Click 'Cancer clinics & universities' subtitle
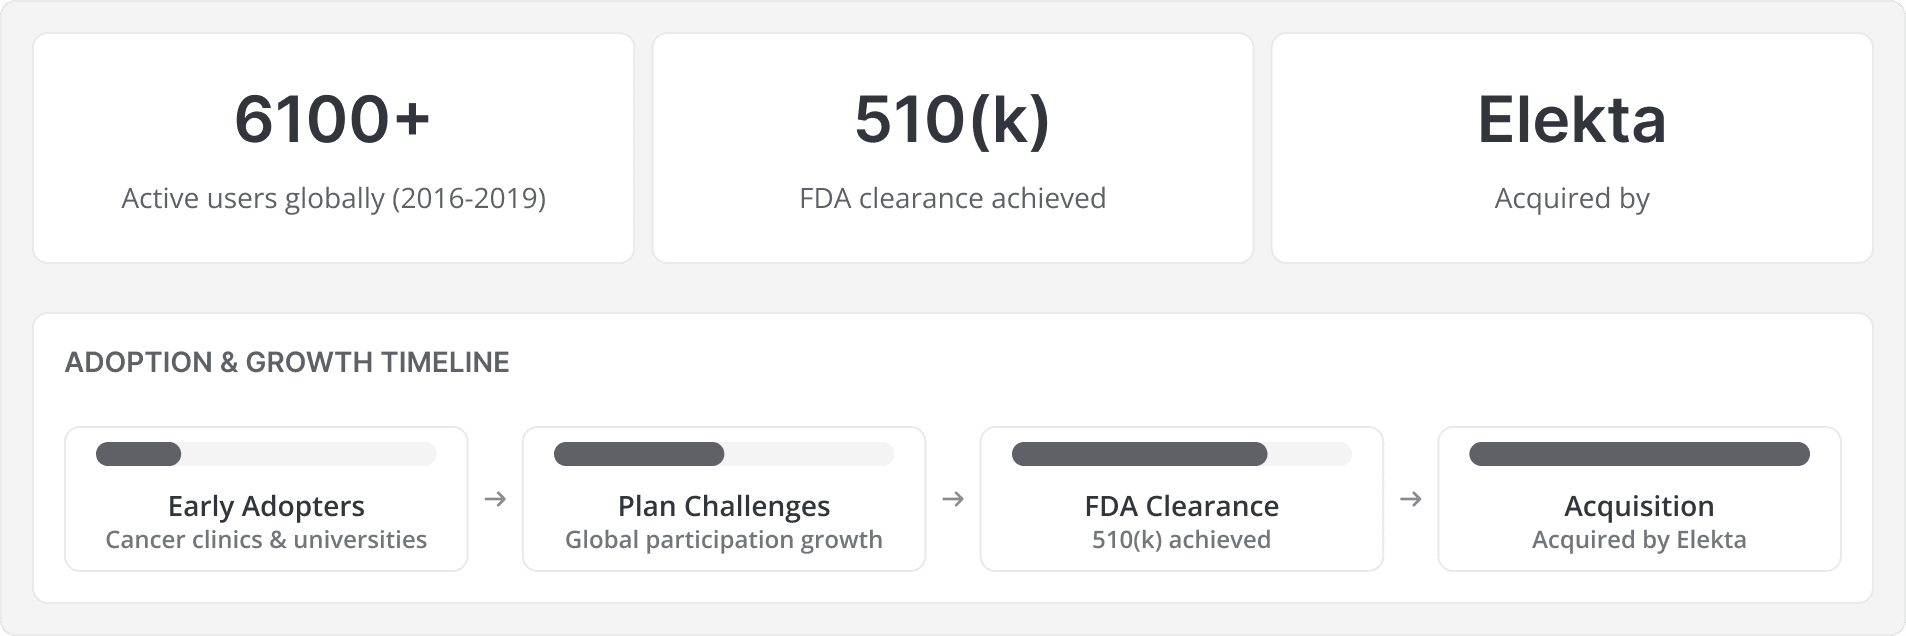1906x636 pixels. point(266,540)
